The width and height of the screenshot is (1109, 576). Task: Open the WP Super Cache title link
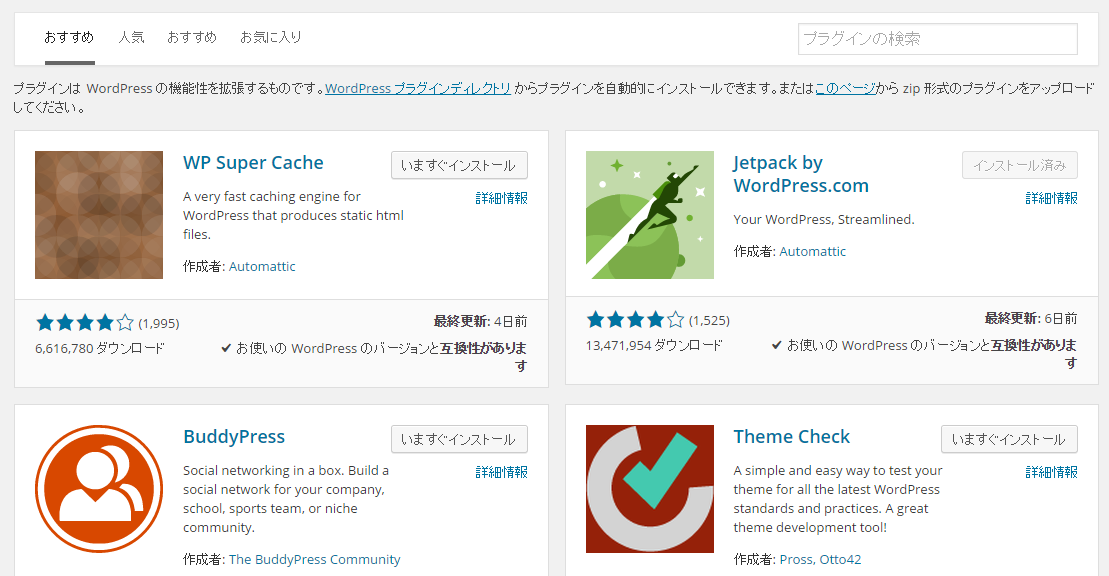click(x=253, y=163)
